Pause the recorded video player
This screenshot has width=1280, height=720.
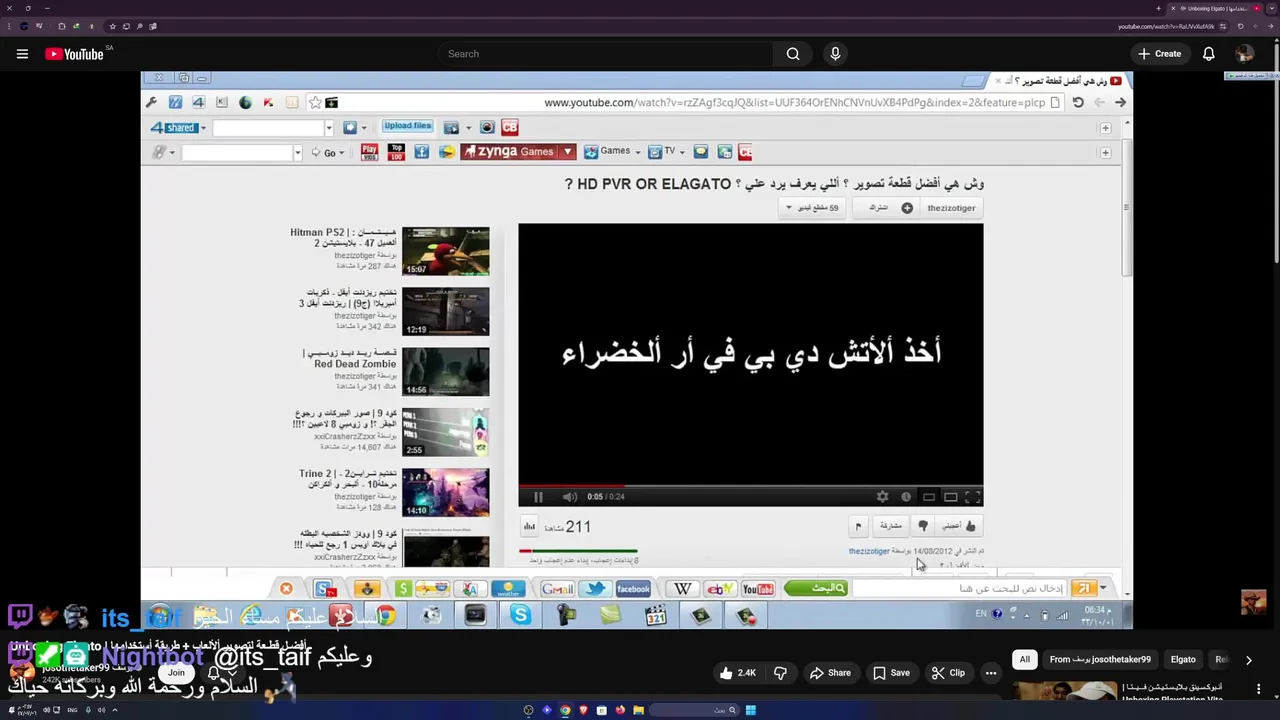tap(538, 497)
